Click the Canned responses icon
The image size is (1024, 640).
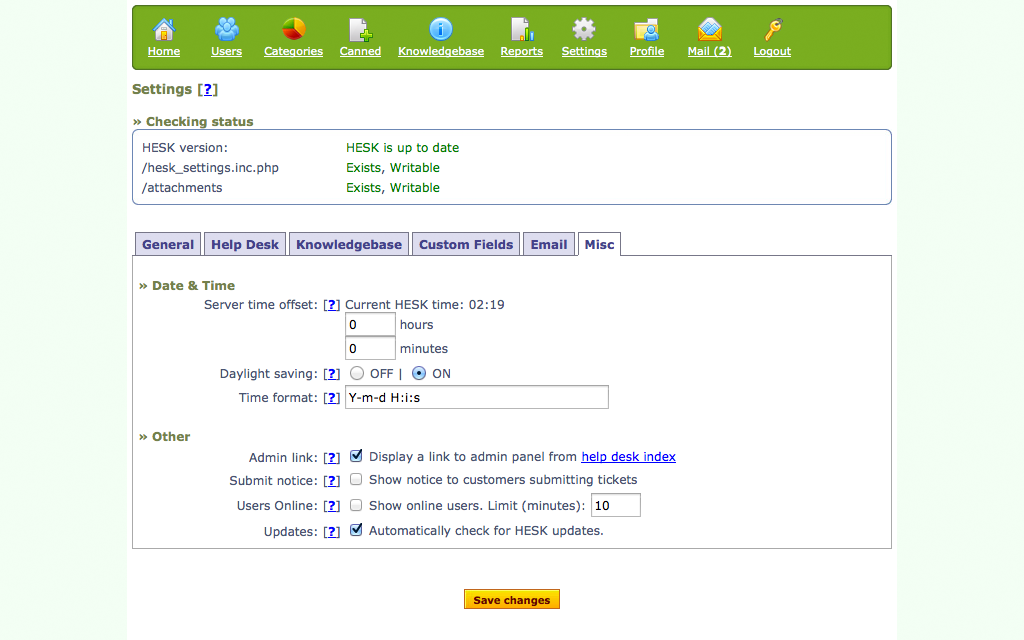[x=360, y=30]
